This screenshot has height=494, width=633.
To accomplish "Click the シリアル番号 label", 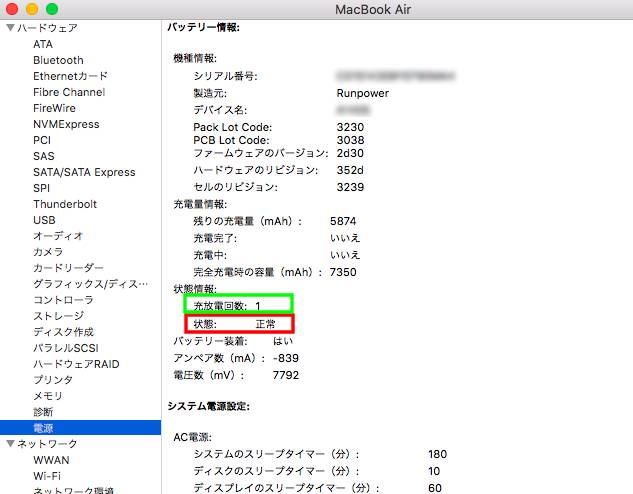I will 225,76.
